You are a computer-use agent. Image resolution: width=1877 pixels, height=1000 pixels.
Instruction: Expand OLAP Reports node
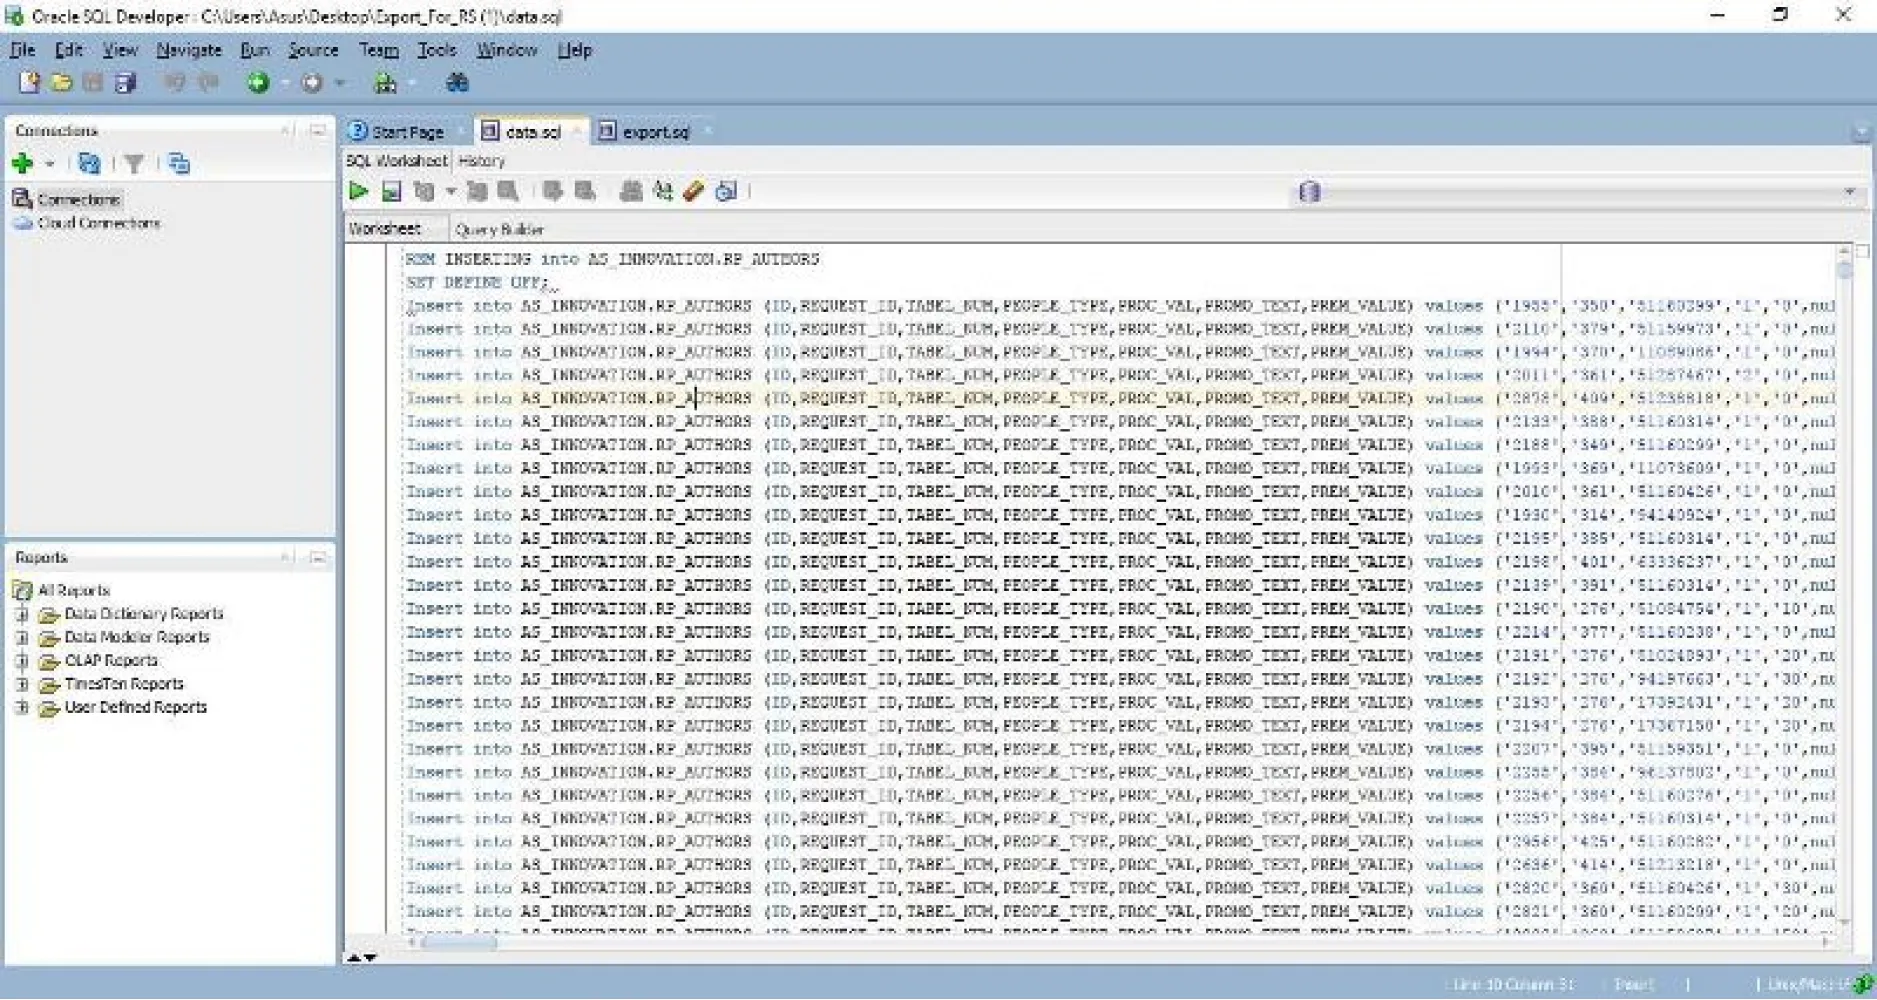click(x=22, y=660)
